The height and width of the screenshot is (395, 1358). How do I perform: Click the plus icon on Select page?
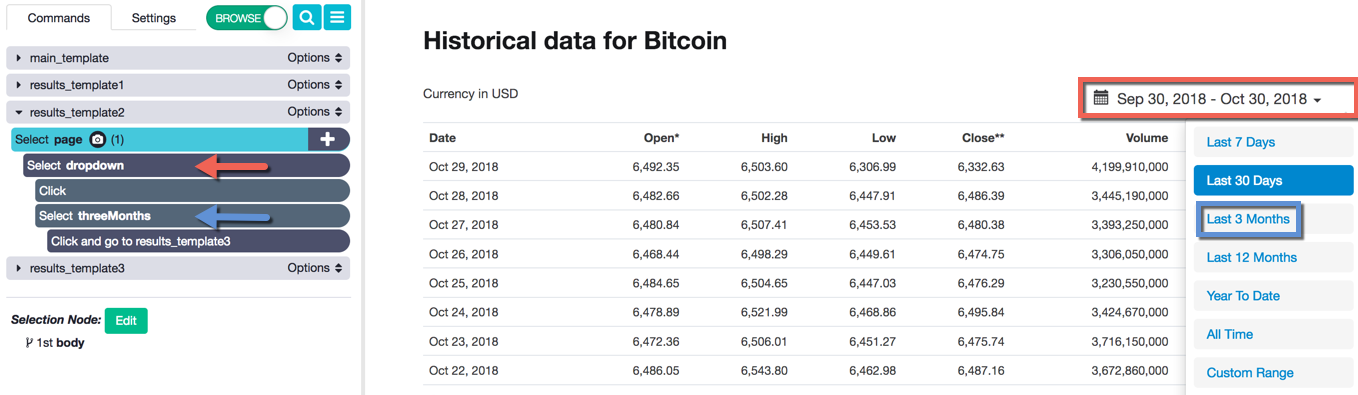coord(327,140)
